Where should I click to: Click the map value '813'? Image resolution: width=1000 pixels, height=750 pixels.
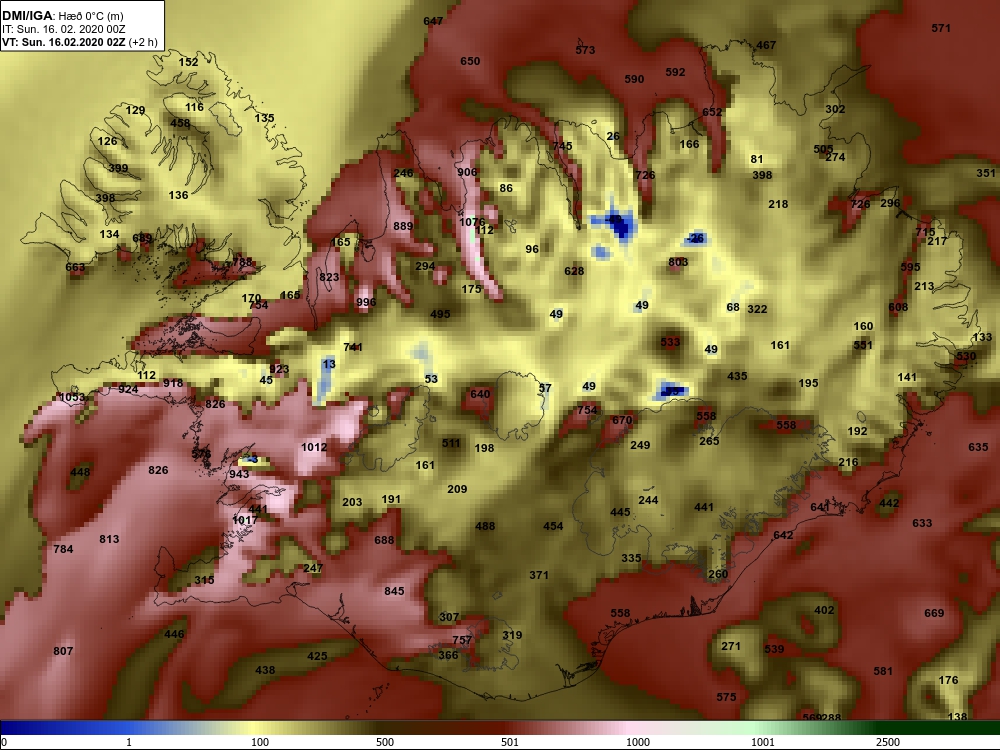coord(109,539)
